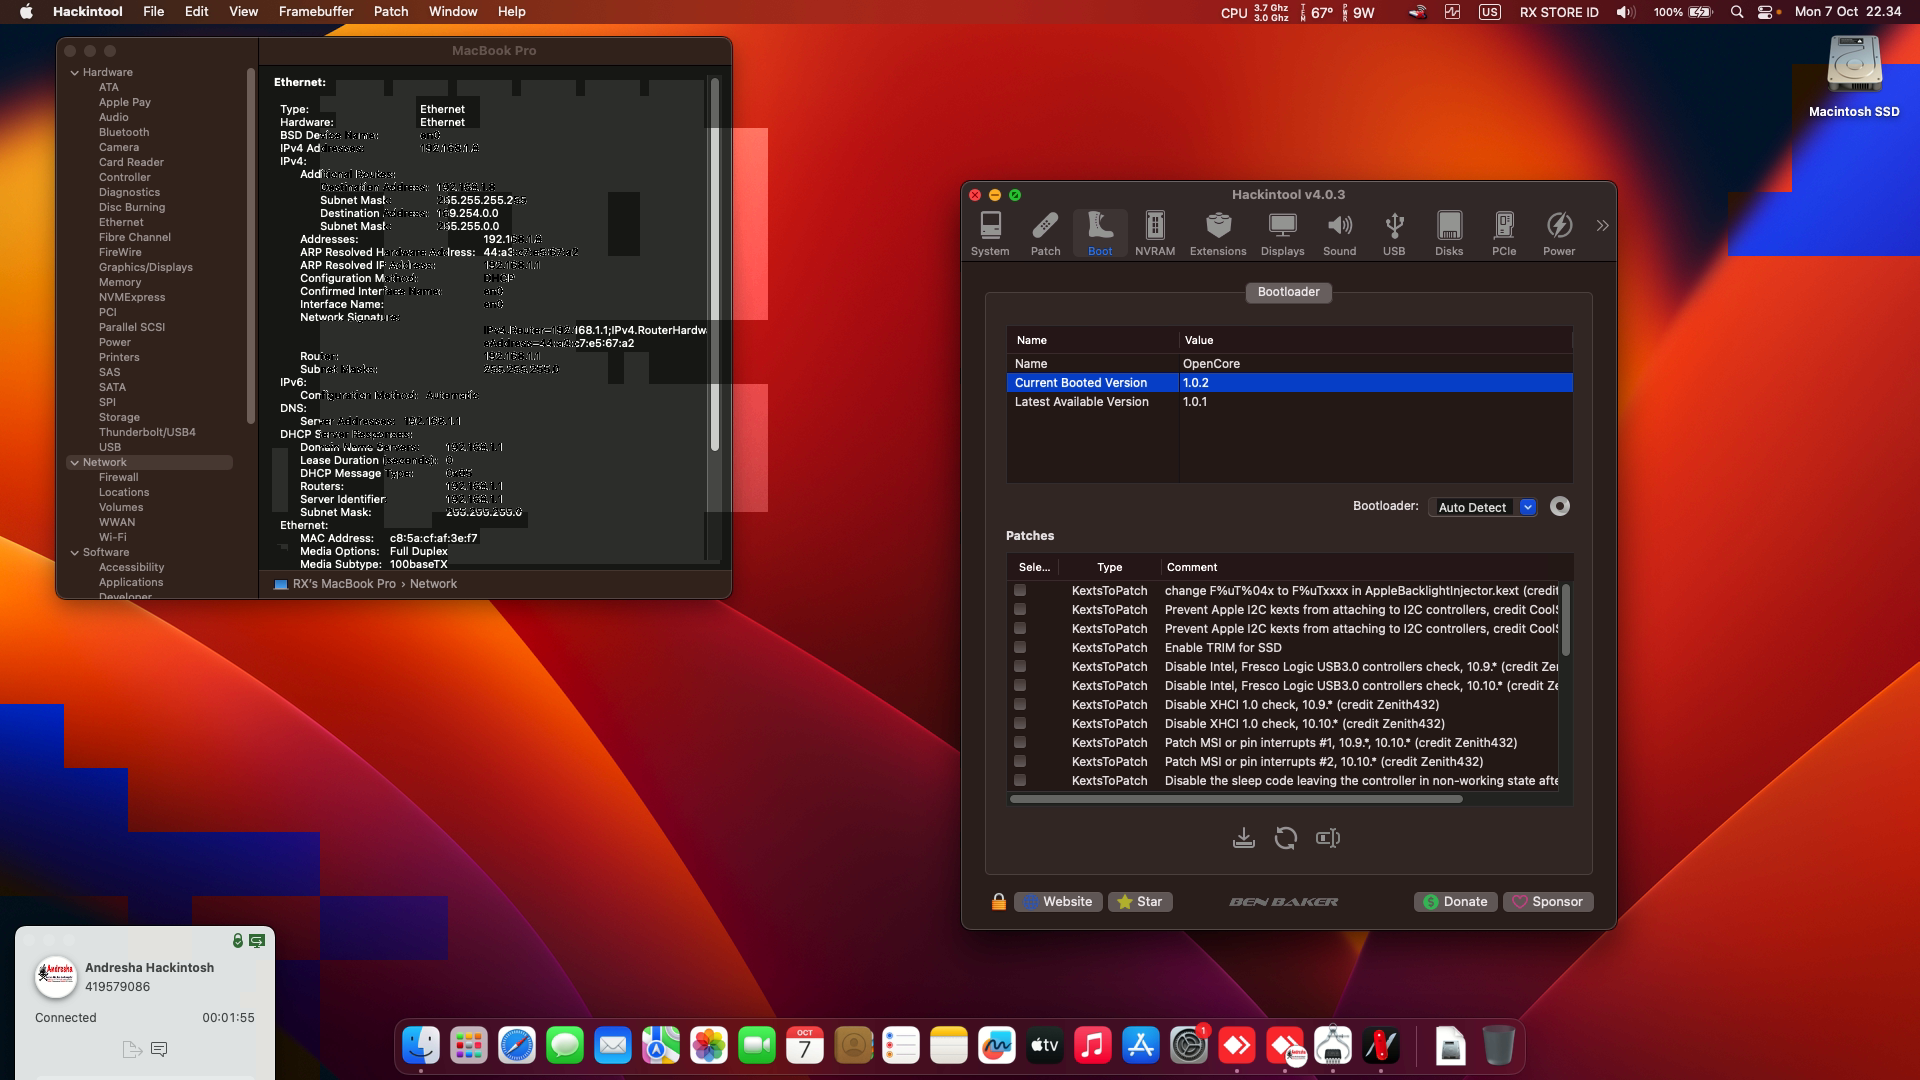Open the System tab in Hackintool toolbar
This screenshot has width=1920, height=1080.
990,234
